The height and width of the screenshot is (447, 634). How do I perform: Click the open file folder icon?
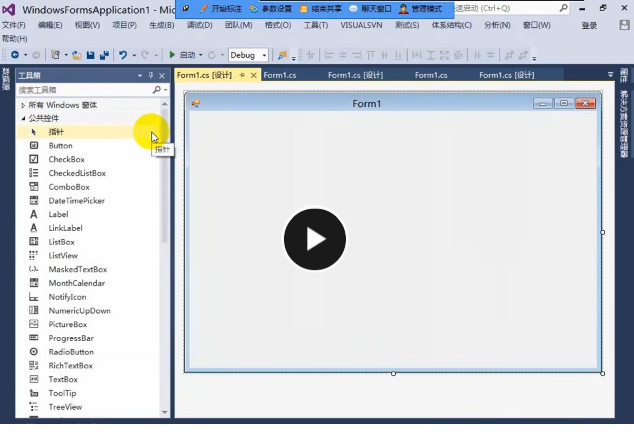pyautogui.click(x=76, y=55)
